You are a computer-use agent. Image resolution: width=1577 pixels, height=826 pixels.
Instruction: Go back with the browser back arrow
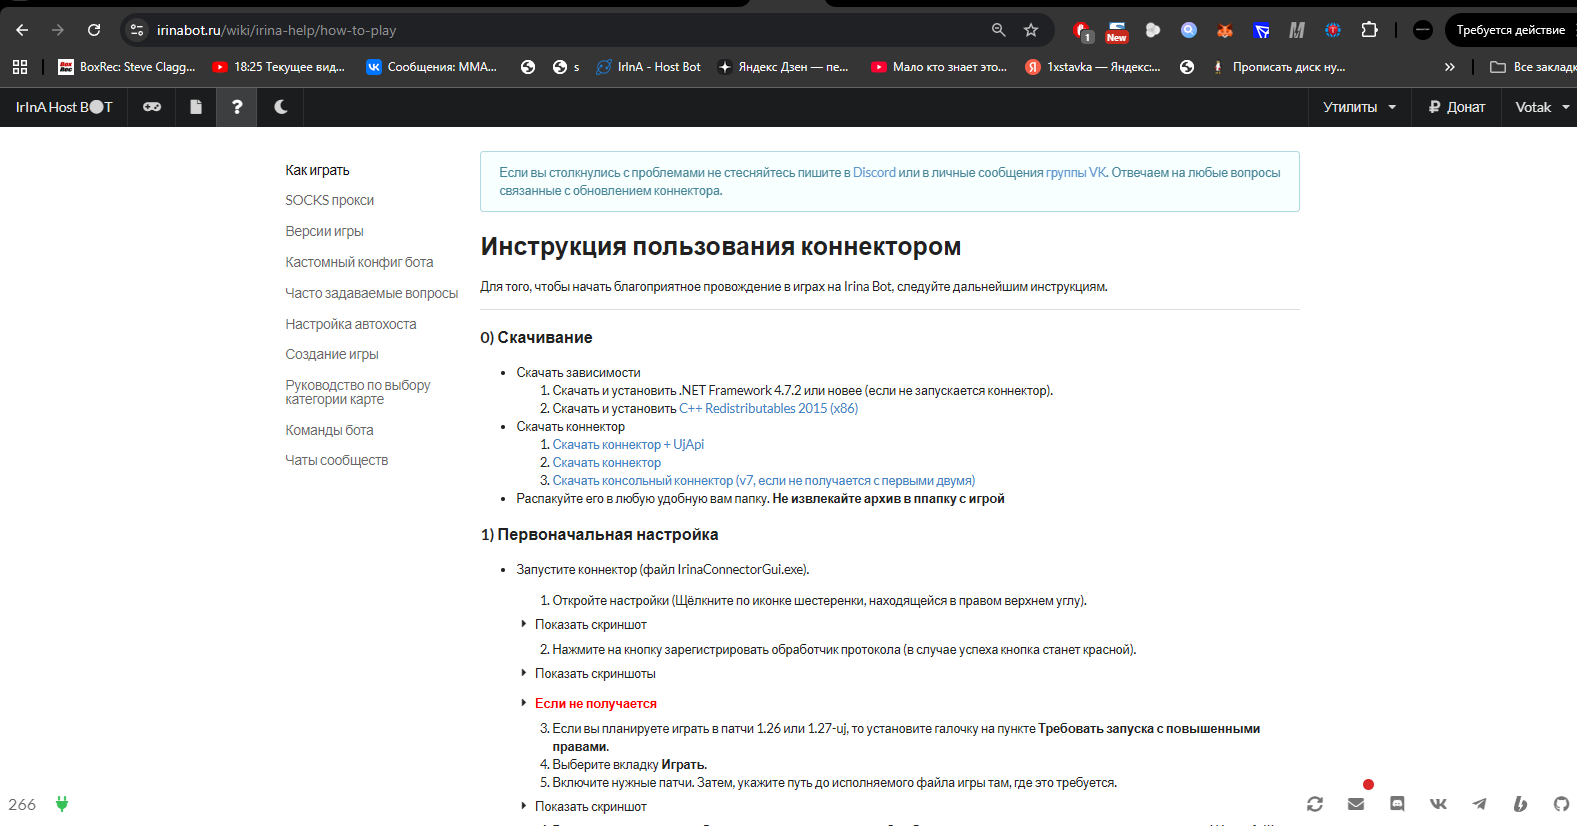[22, 30]
